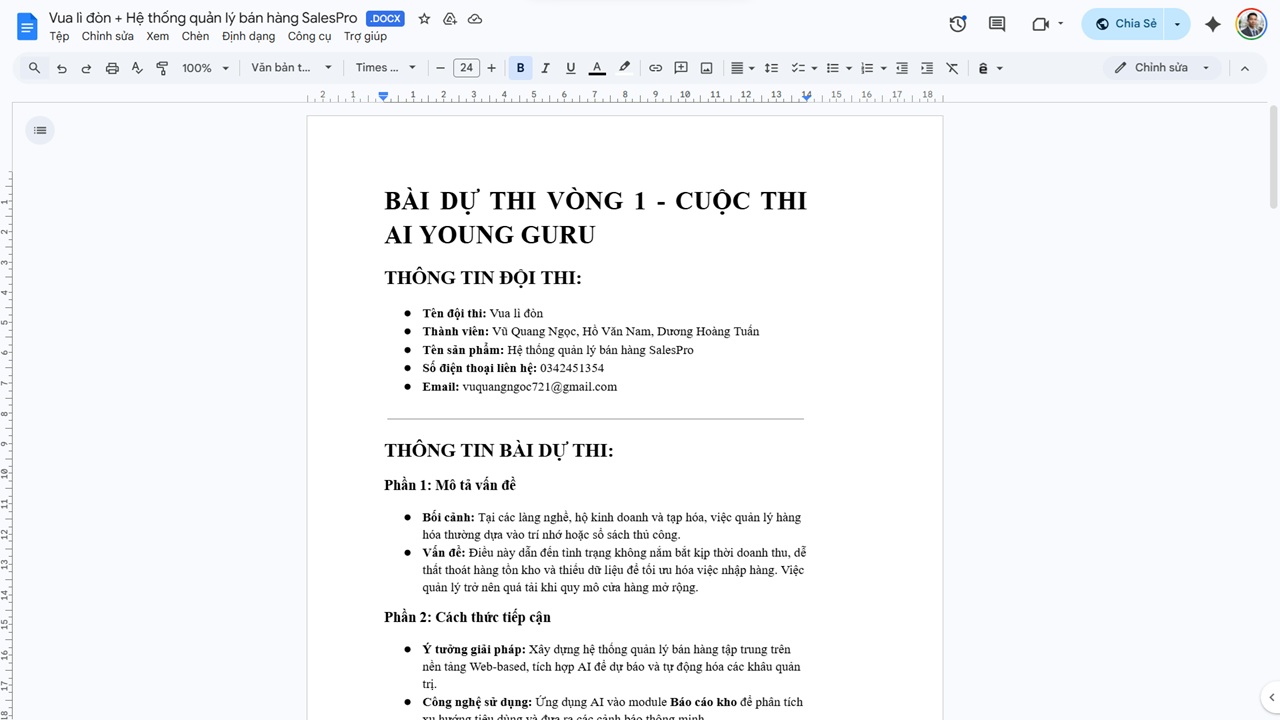This screenshot has width=1280, height=720.
Task: Select the Paint format roller icon
Action: [x=162, y=68]
